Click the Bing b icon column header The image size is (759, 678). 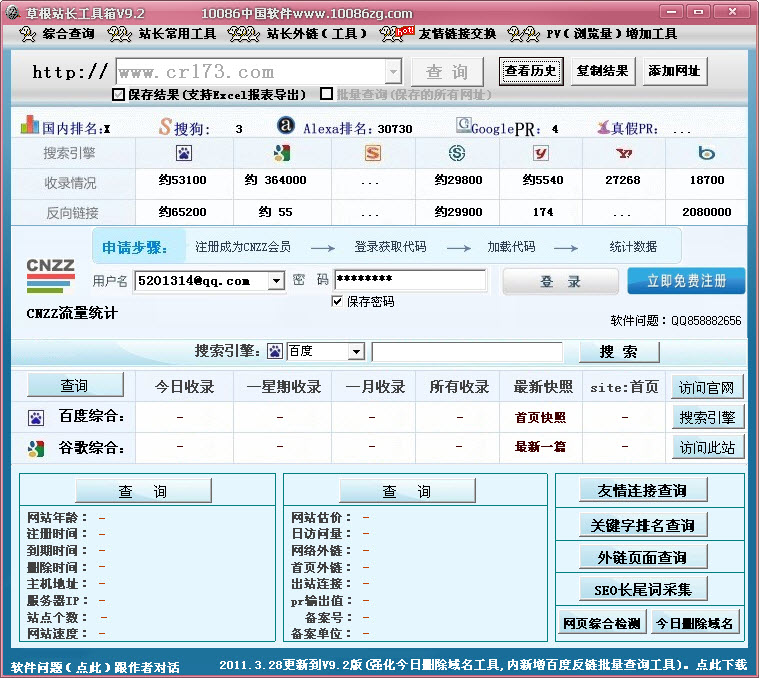(707, 153)
